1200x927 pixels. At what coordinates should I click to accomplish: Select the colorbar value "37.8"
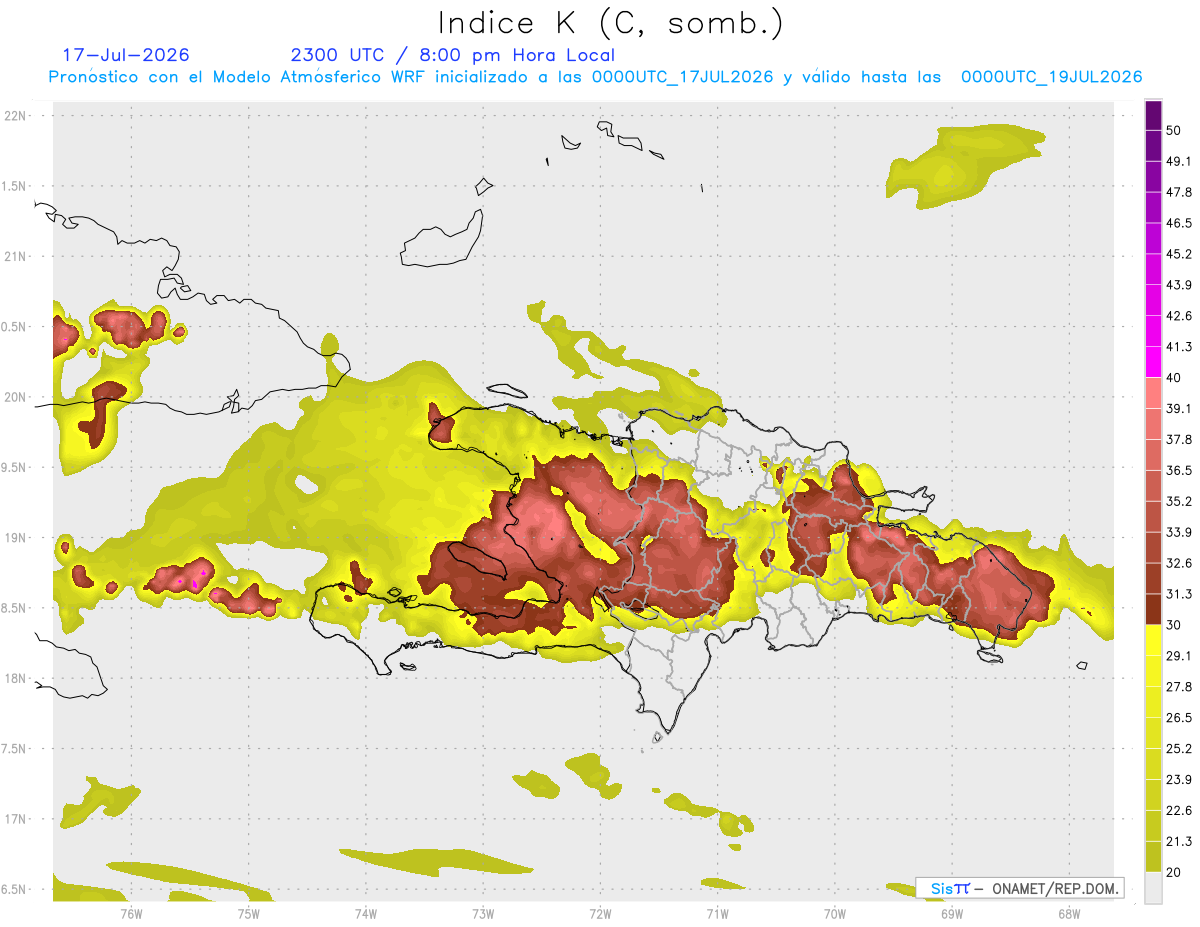tap(1178, 440)
